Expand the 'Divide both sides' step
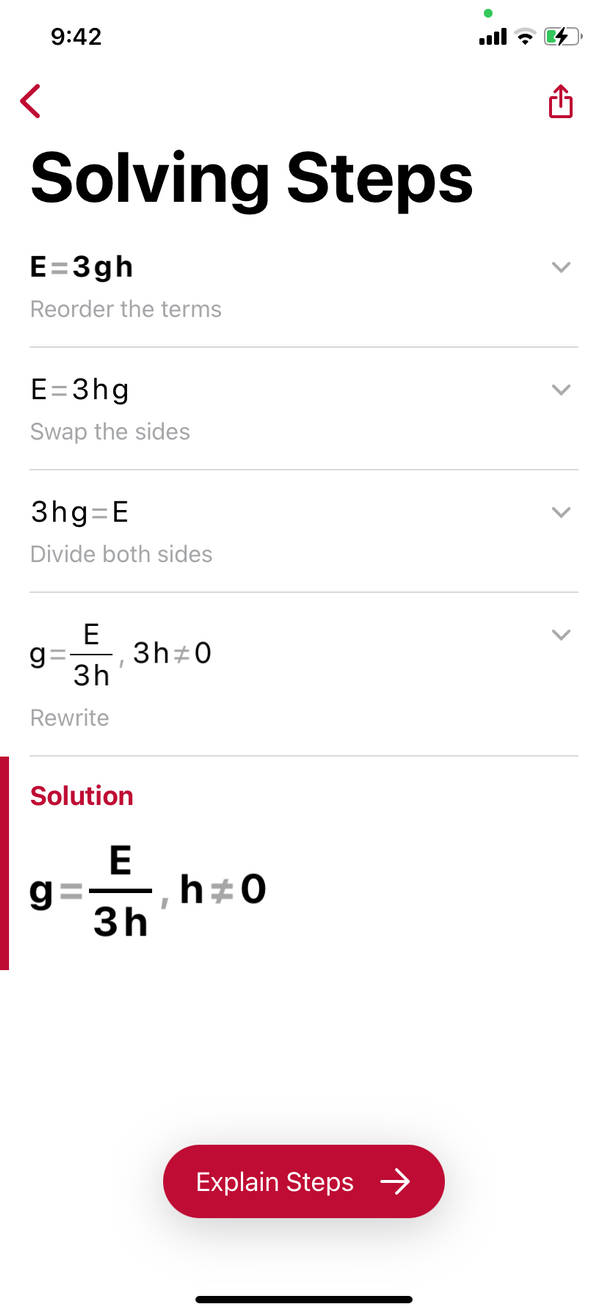 (561, 511)
